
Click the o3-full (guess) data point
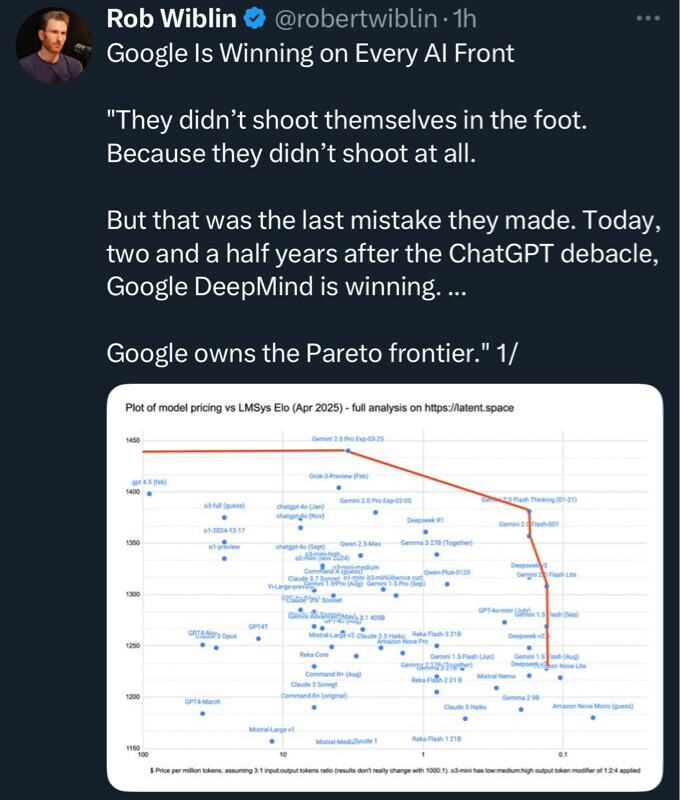(x=225, y=517)
